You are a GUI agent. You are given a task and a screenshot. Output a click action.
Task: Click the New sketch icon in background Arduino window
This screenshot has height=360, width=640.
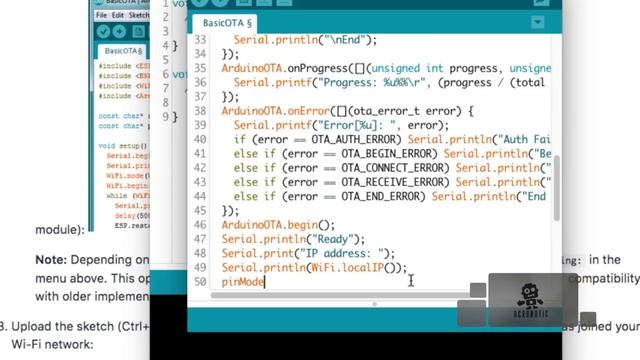(x=139, y=31)
